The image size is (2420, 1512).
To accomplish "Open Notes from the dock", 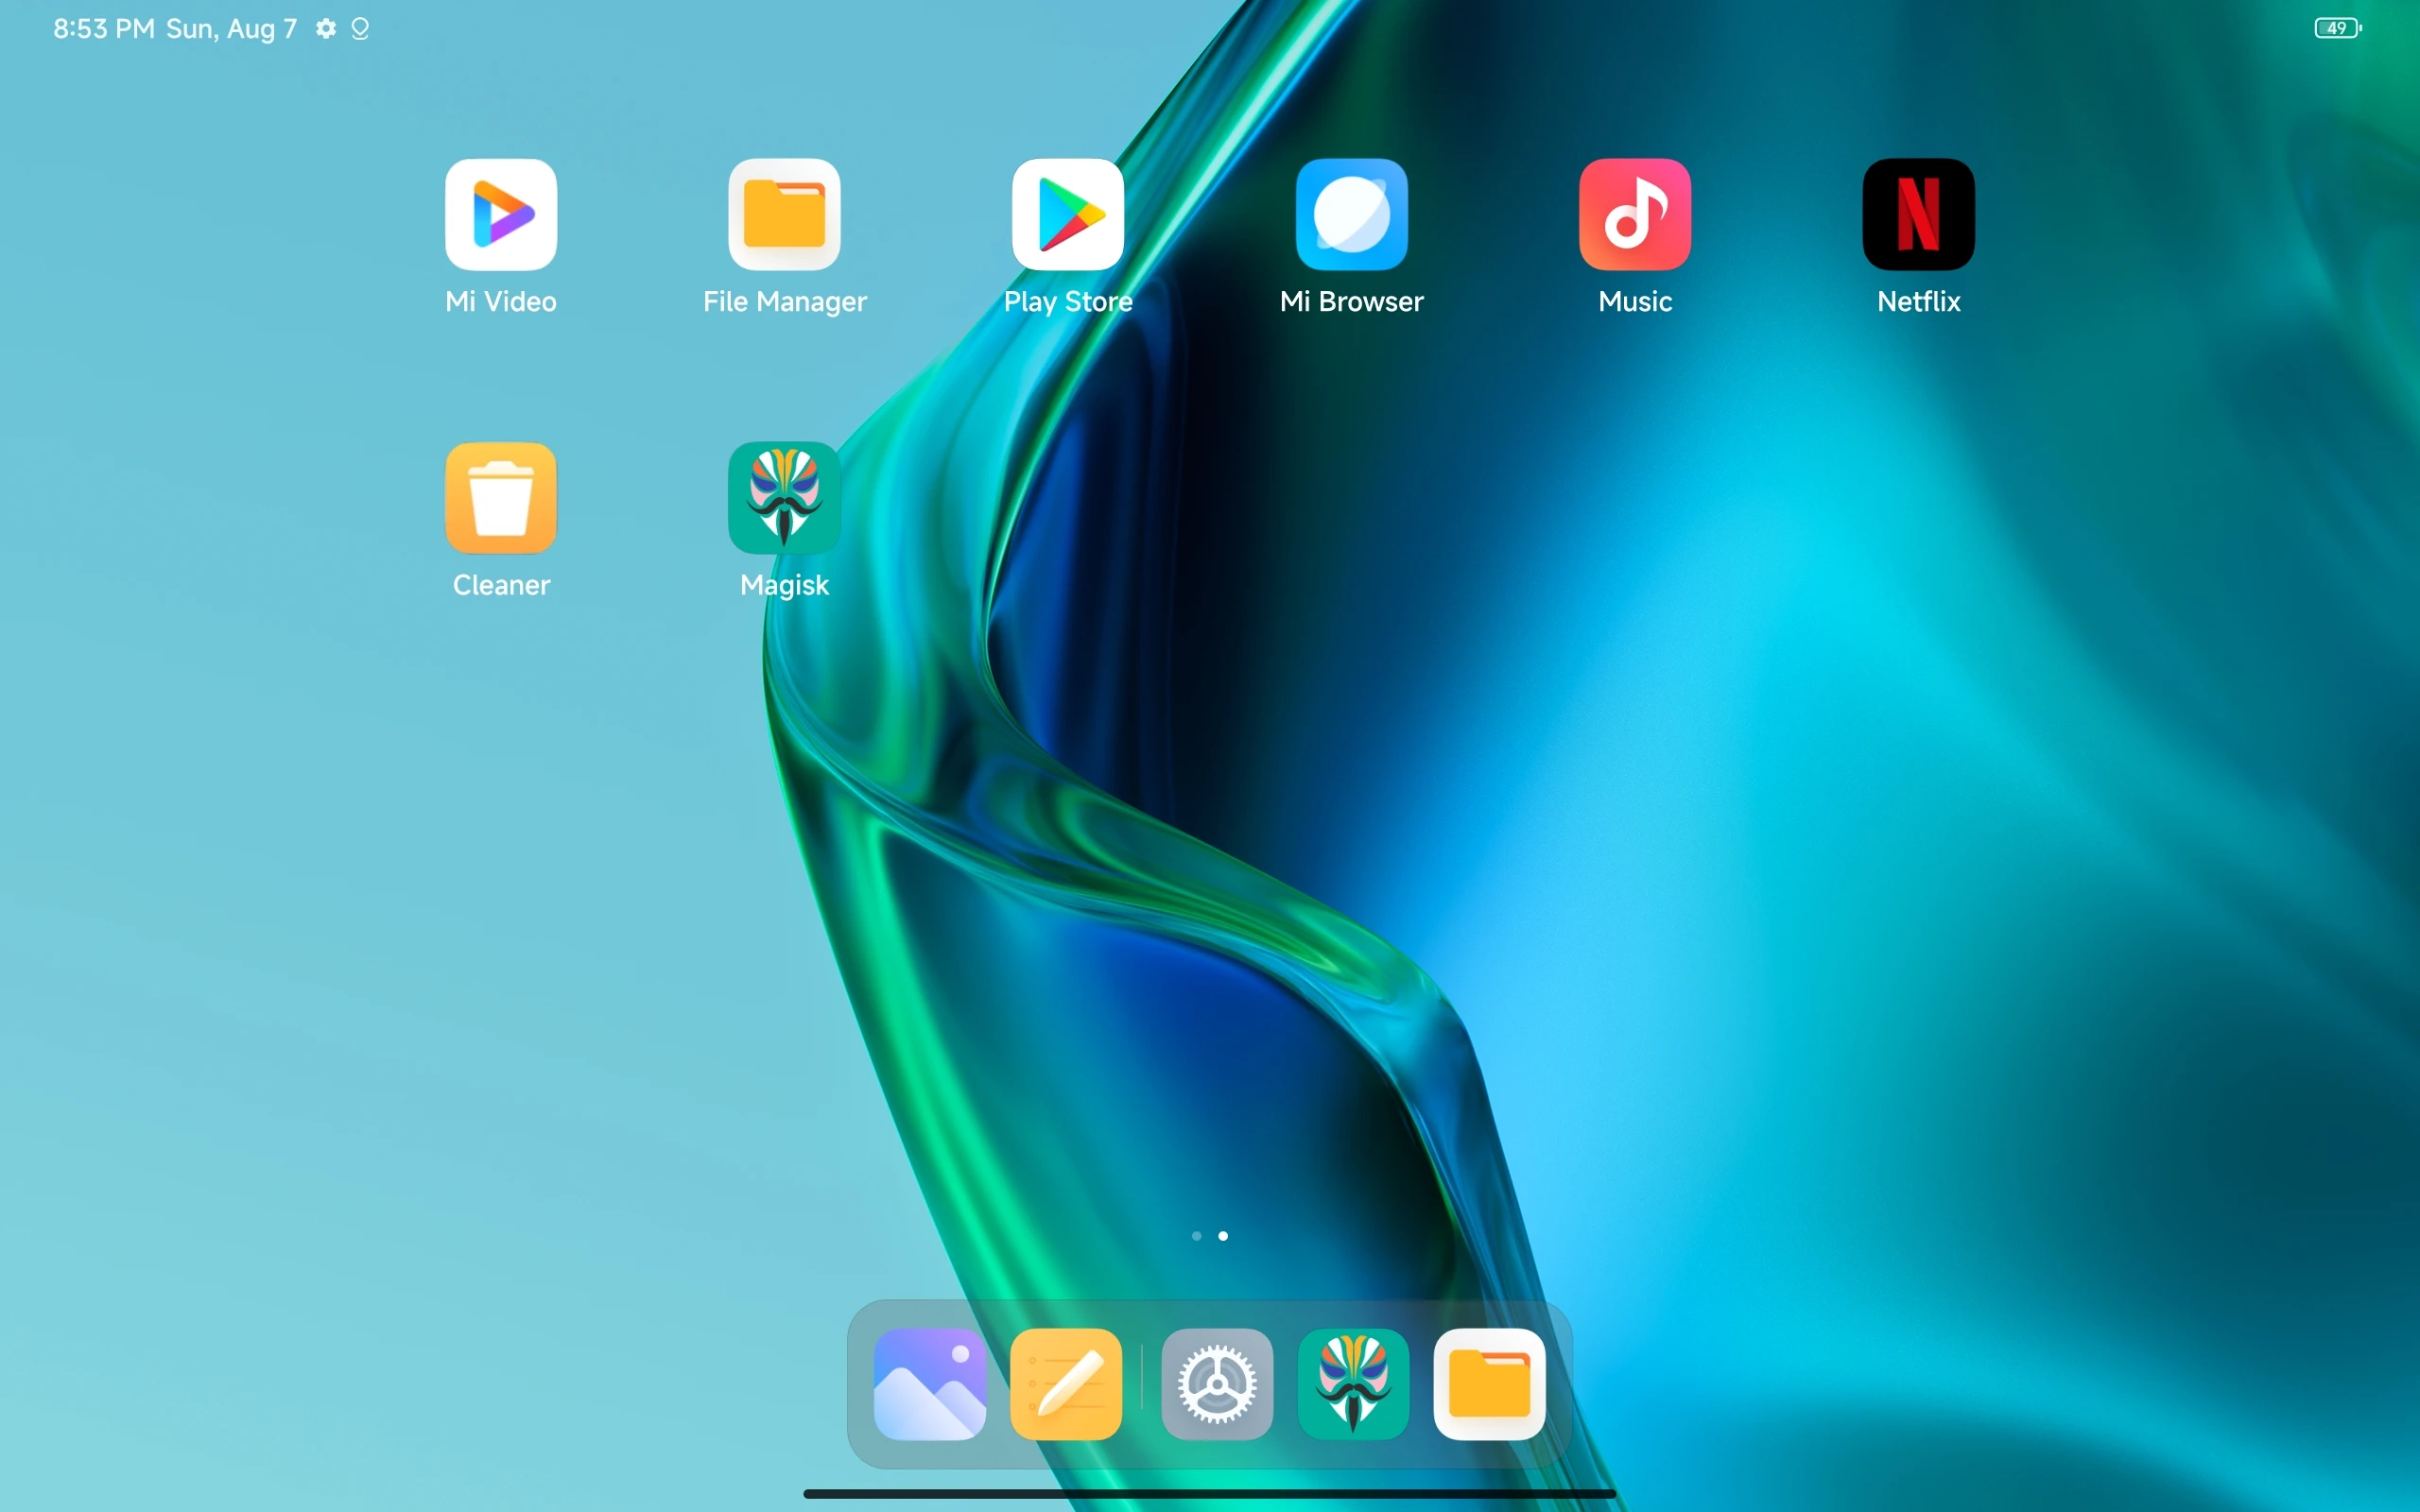I will [1066, 1384].
